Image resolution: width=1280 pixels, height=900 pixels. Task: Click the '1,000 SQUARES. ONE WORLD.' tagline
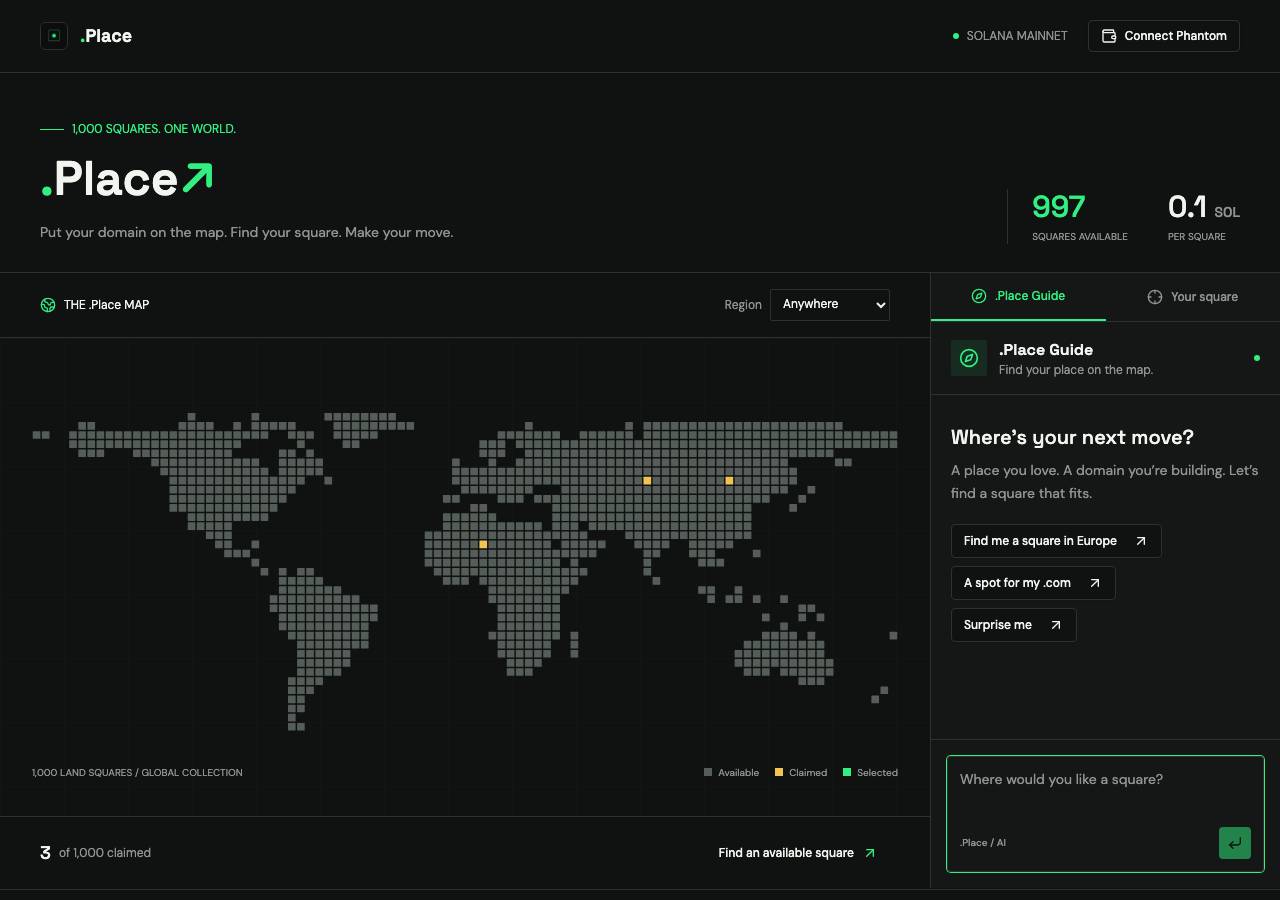(x=154, y=129)
